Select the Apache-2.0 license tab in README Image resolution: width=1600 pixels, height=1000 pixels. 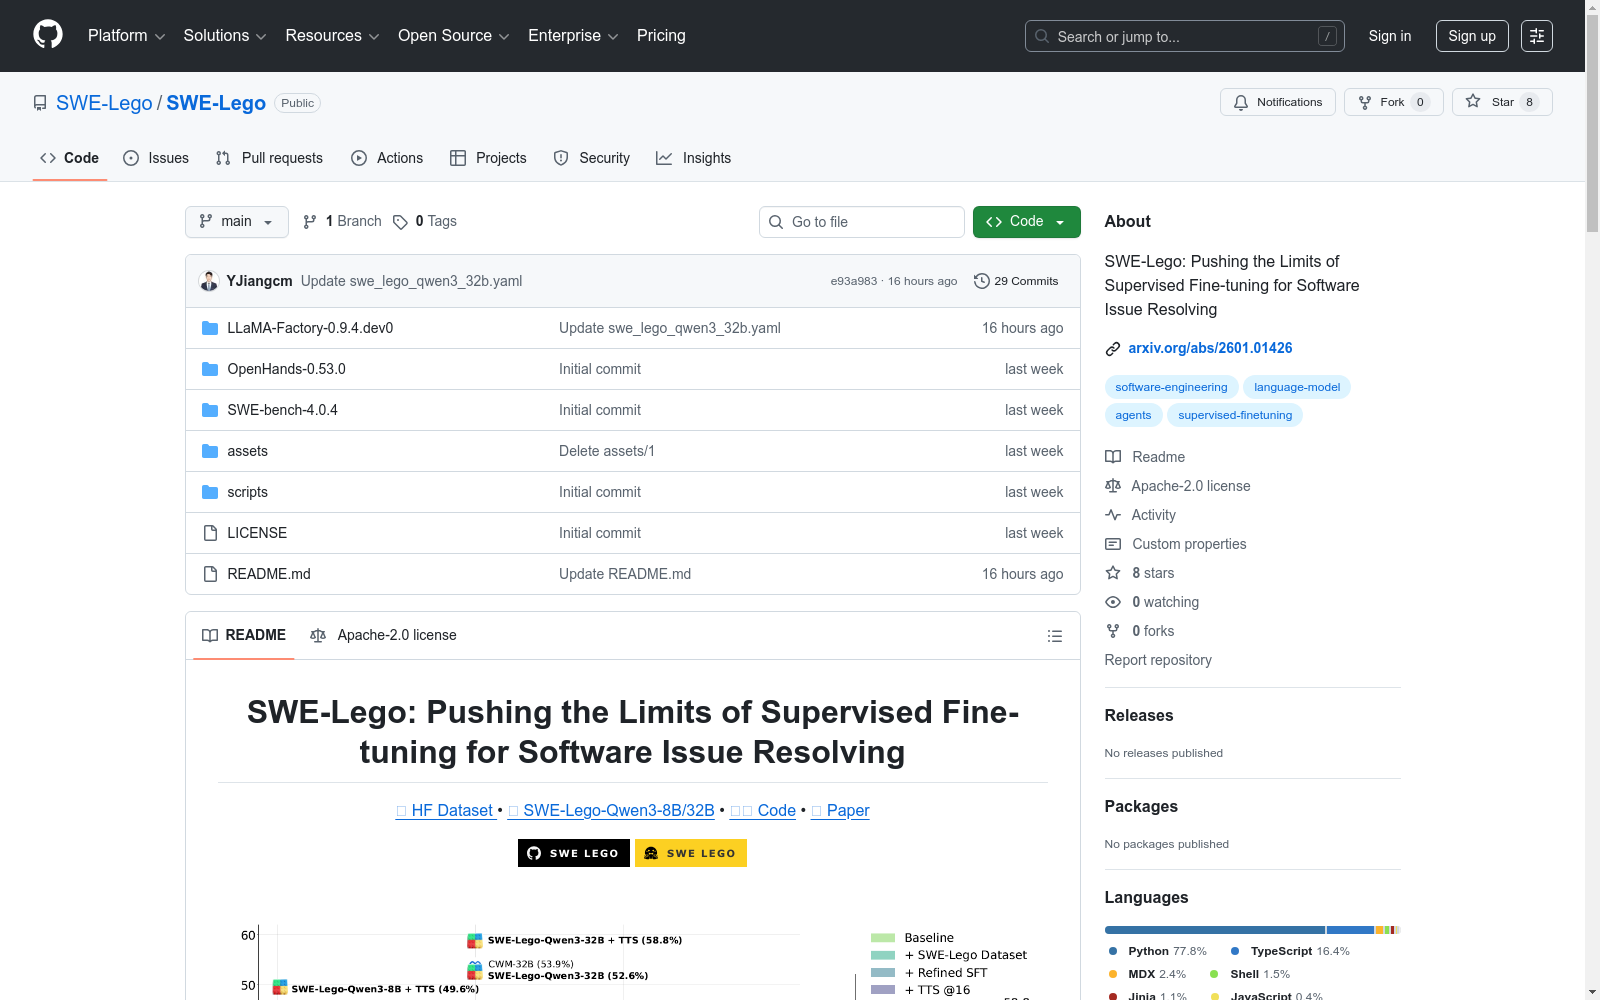click(384, 635)
